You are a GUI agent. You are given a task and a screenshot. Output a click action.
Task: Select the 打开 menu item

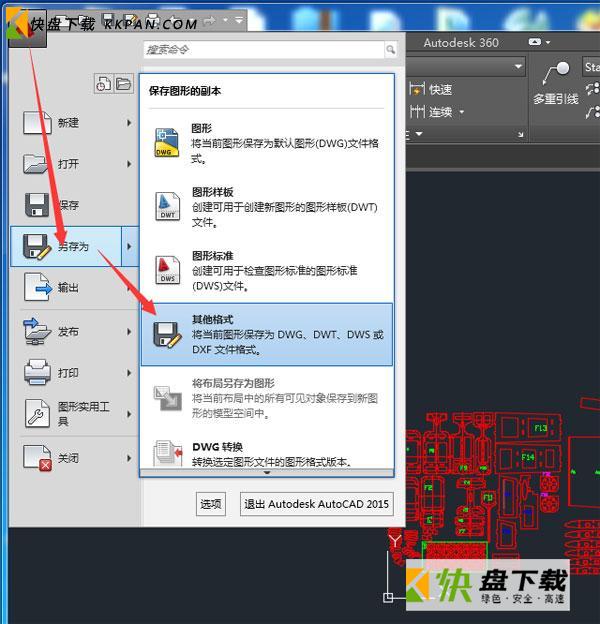click(74, 164)
